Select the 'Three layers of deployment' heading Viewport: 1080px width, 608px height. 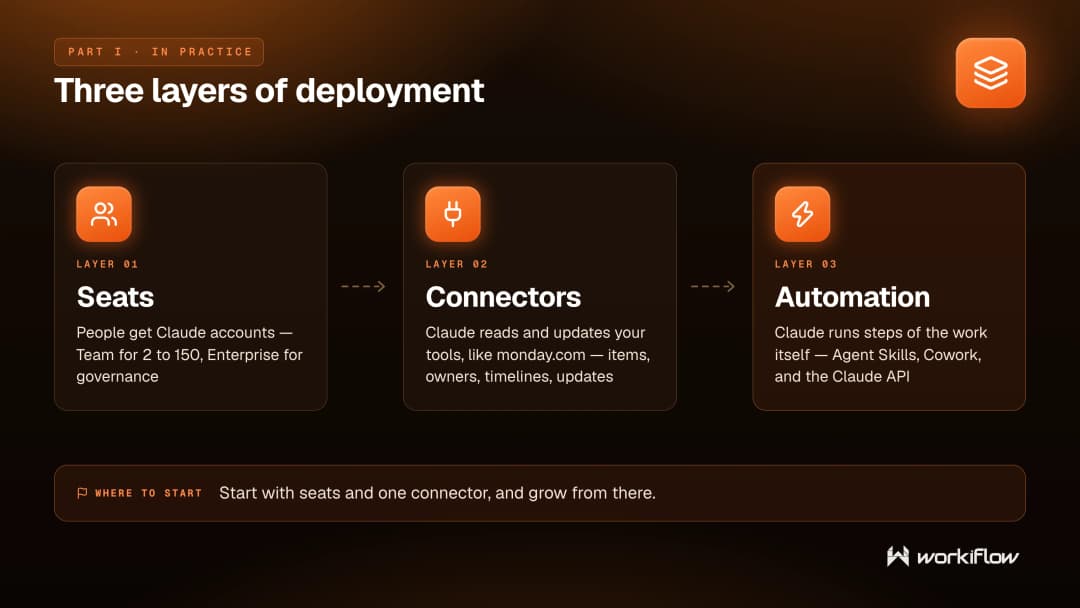pyautogui.click(x=269, y=91)
